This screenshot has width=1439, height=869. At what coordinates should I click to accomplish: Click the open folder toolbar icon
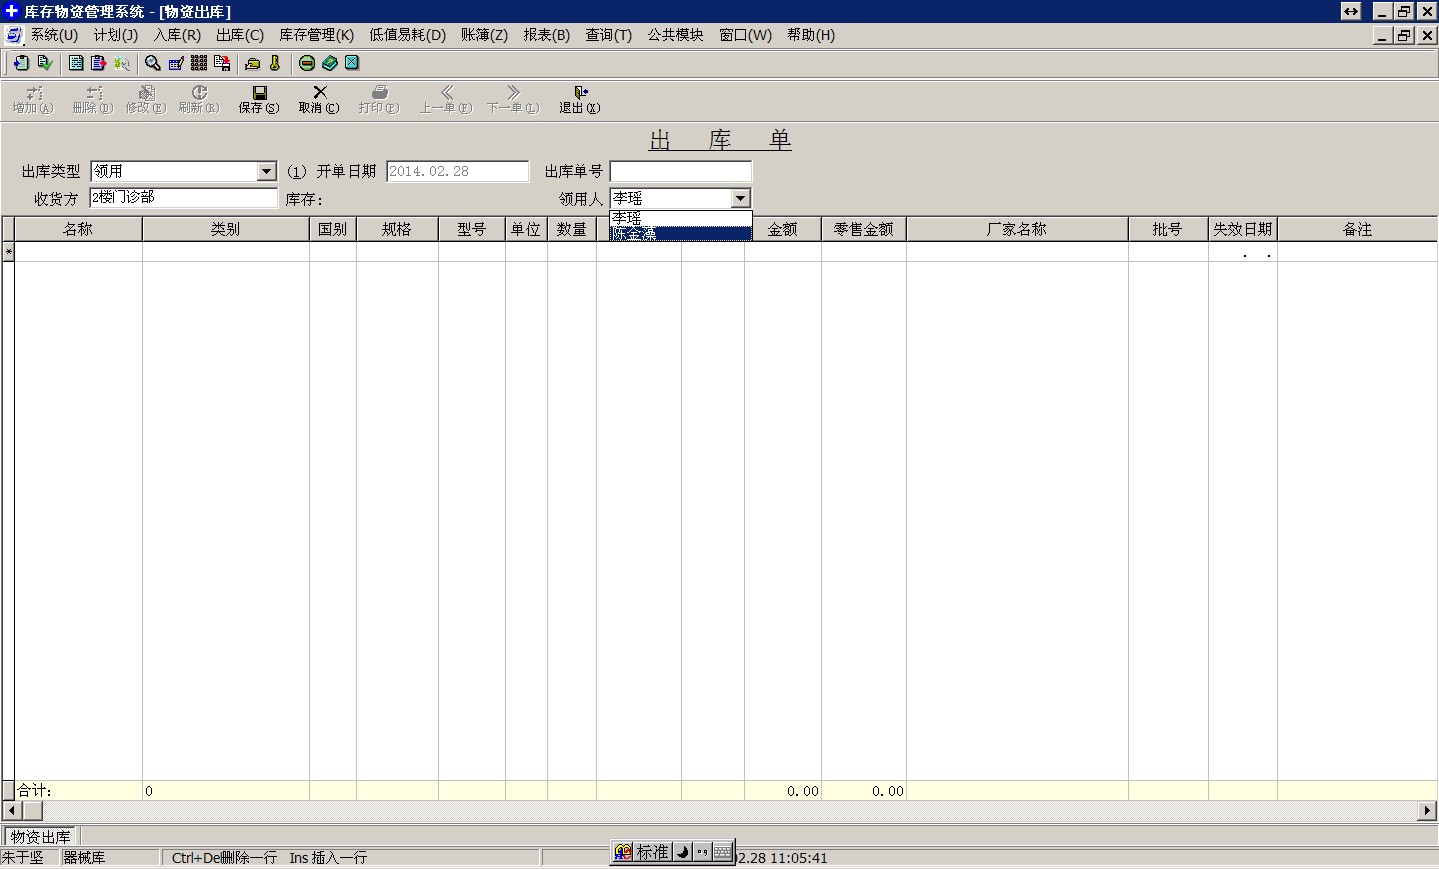coord(253,63)
